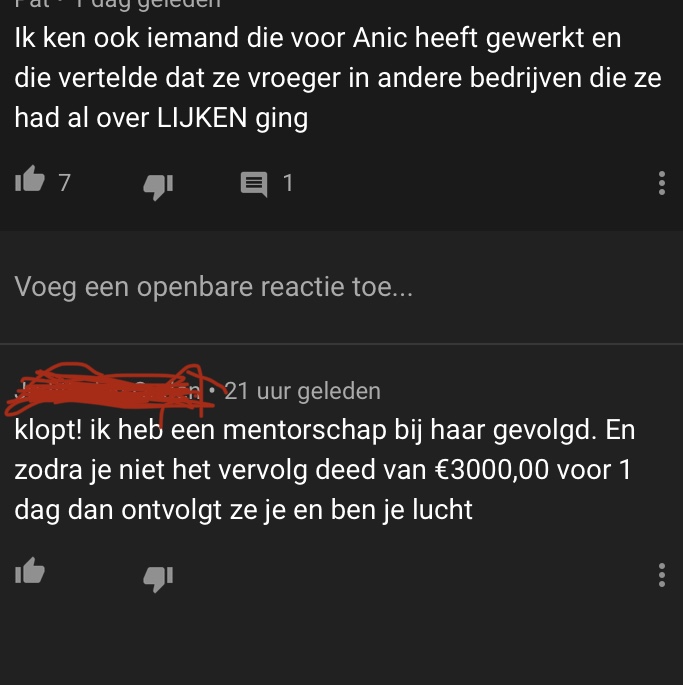Open more options for the first comment
Viewport: 683px width, 685px height.
tap(662, 183)
